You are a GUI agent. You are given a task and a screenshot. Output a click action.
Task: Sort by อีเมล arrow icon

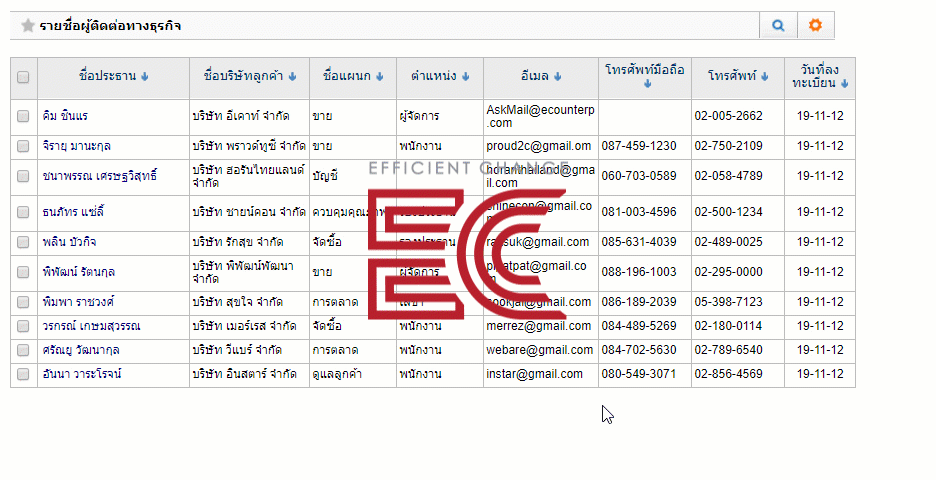point(558,76)
